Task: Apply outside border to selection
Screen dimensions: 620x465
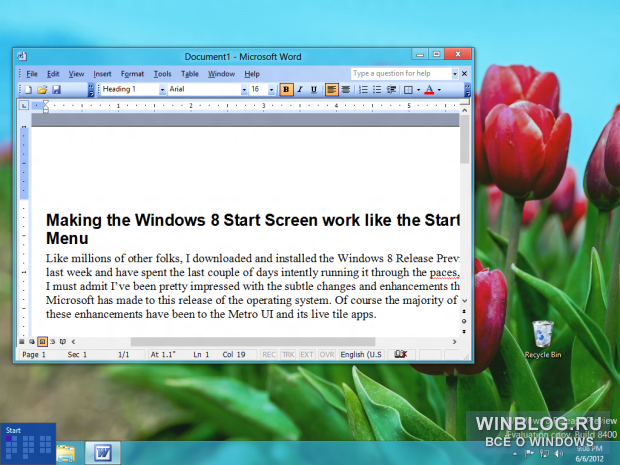Action: coord(408,90)
